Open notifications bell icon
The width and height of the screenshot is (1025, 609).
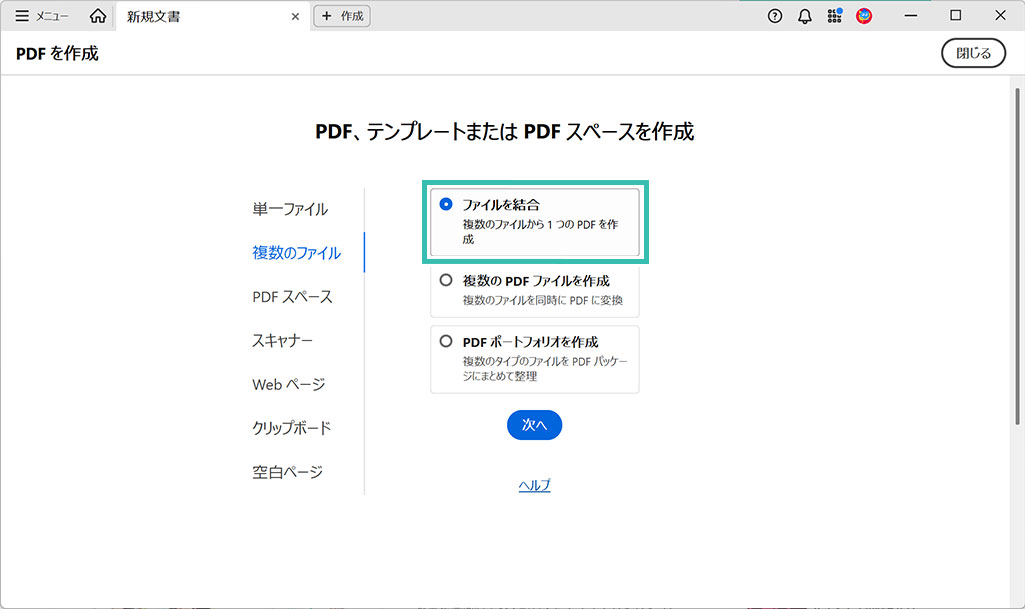(x=805, y=16)
